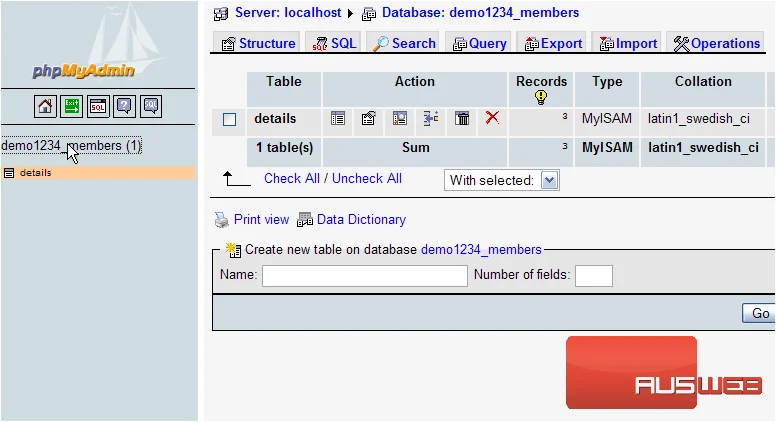Click the details table name in grid
Image resolution: width=776 pixels, height=422 pixels.
(x=275, y=119)
